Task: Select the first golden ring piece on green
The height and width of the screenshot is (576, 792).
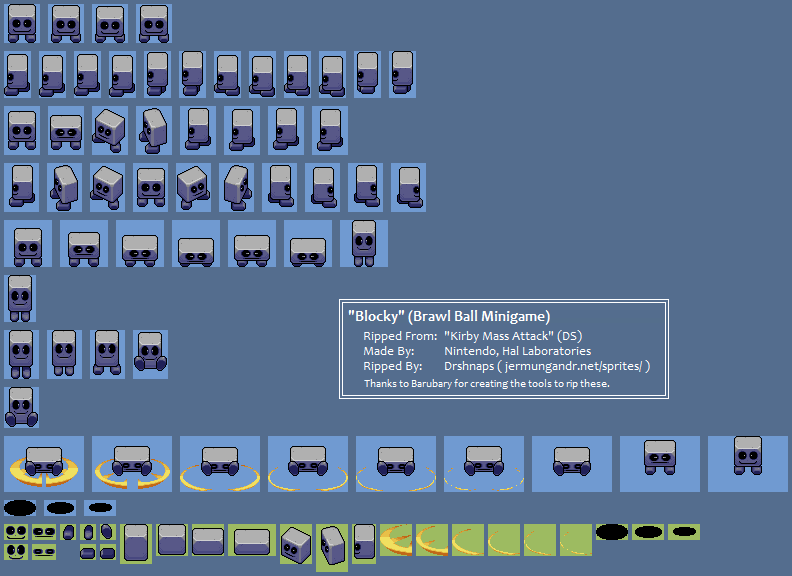Action: point(396,540)
